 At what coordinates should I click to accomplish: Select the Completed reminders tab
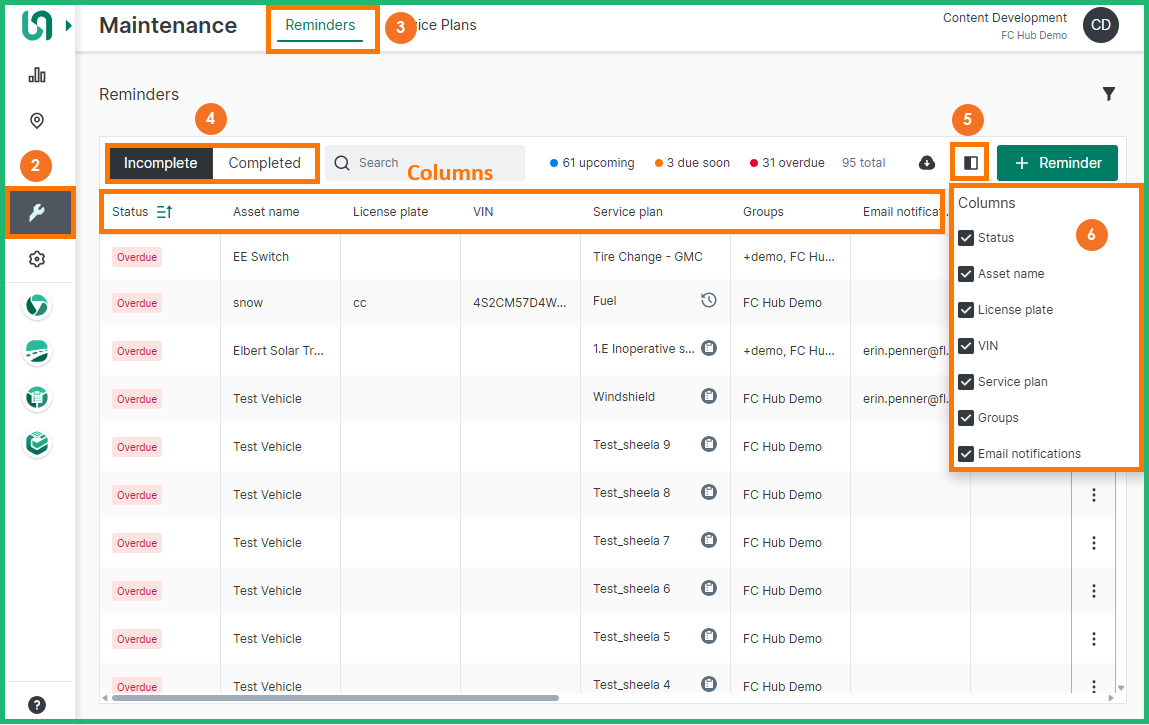pos(264,163)
